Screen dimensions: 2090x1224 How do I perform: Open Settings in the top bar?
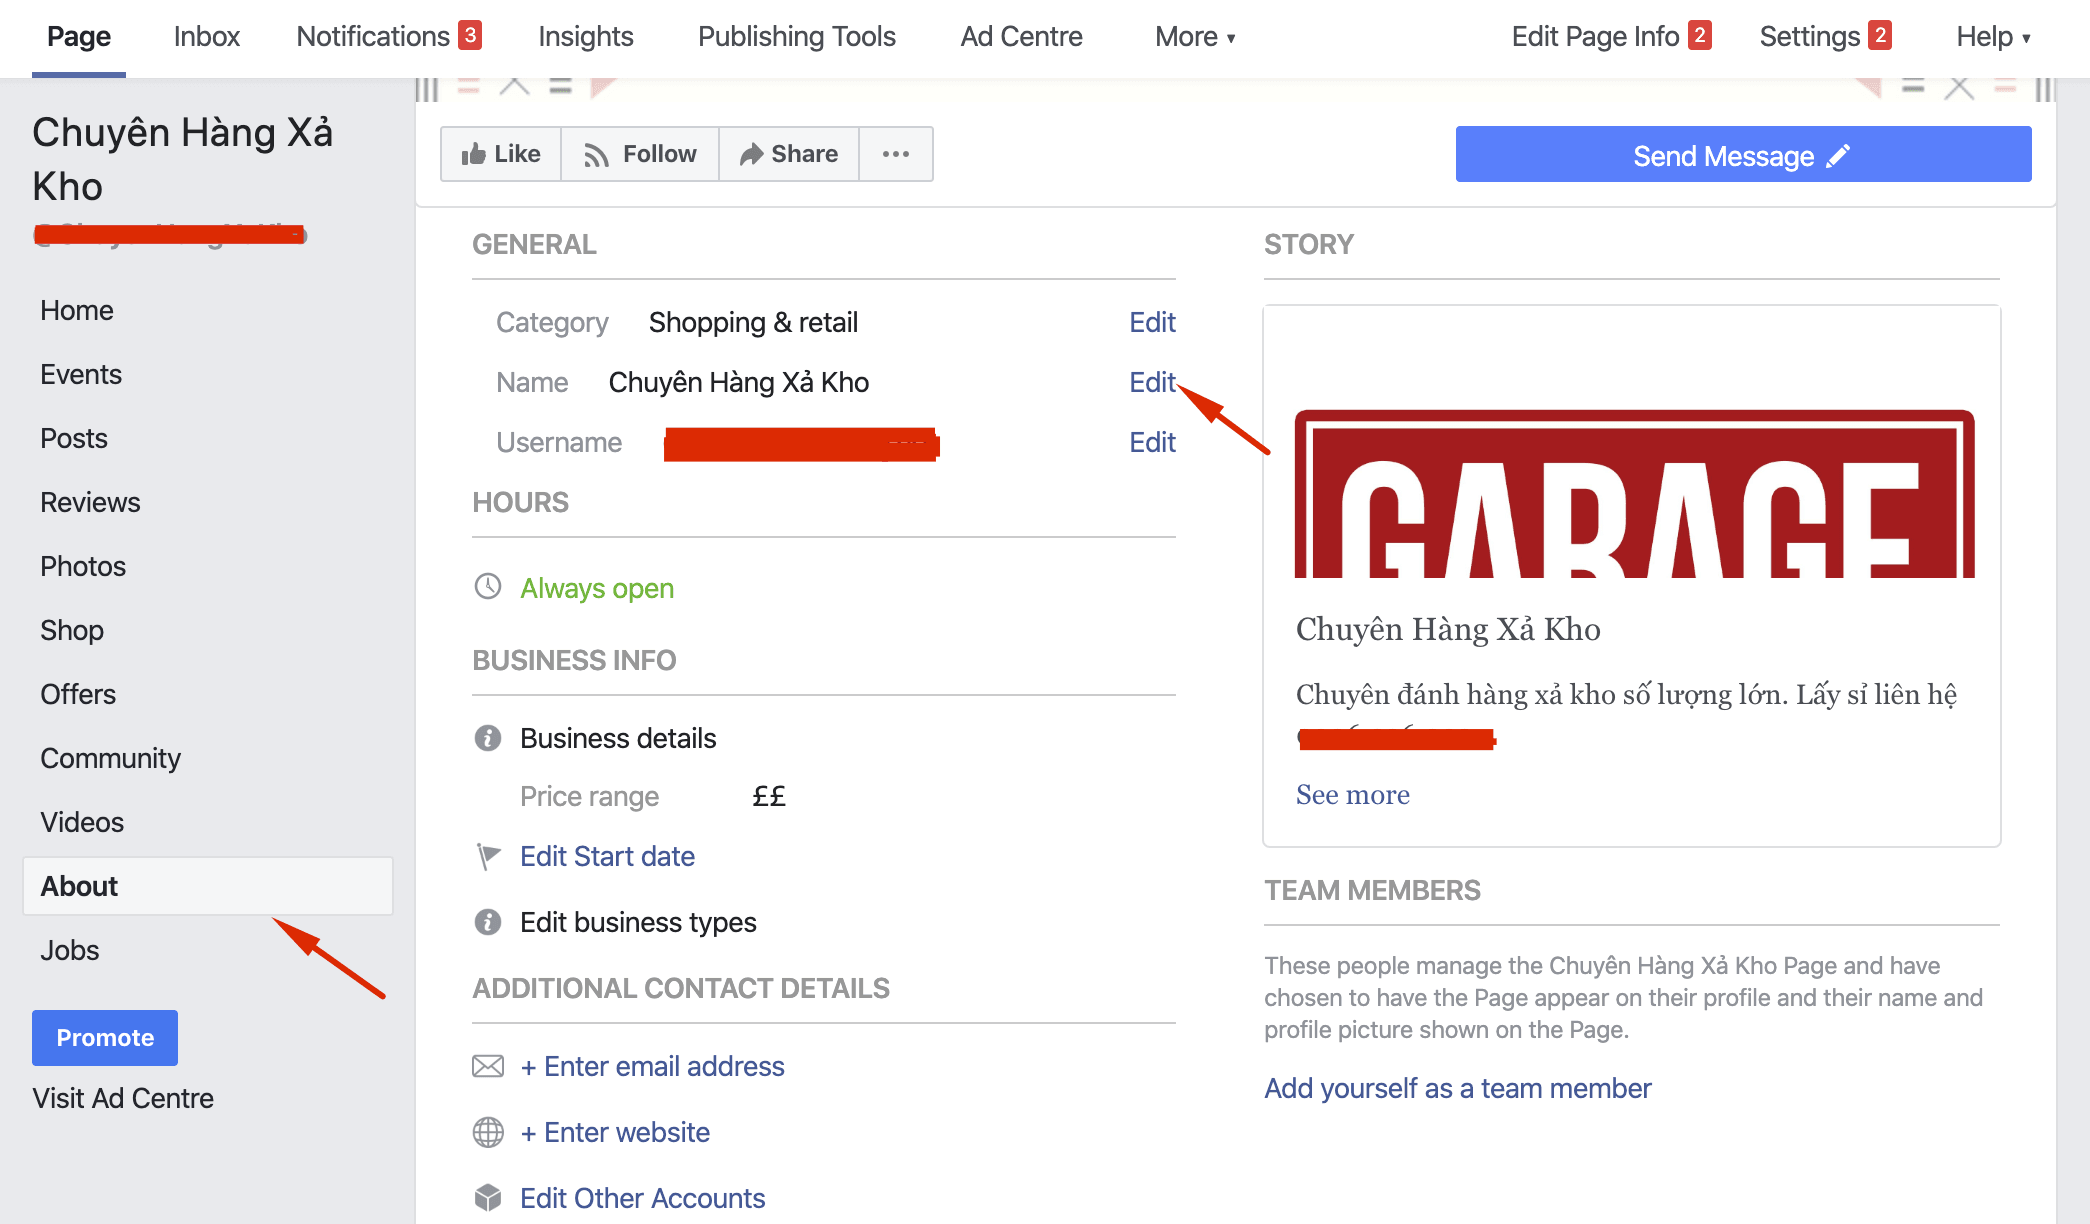tap(1809, 37)
